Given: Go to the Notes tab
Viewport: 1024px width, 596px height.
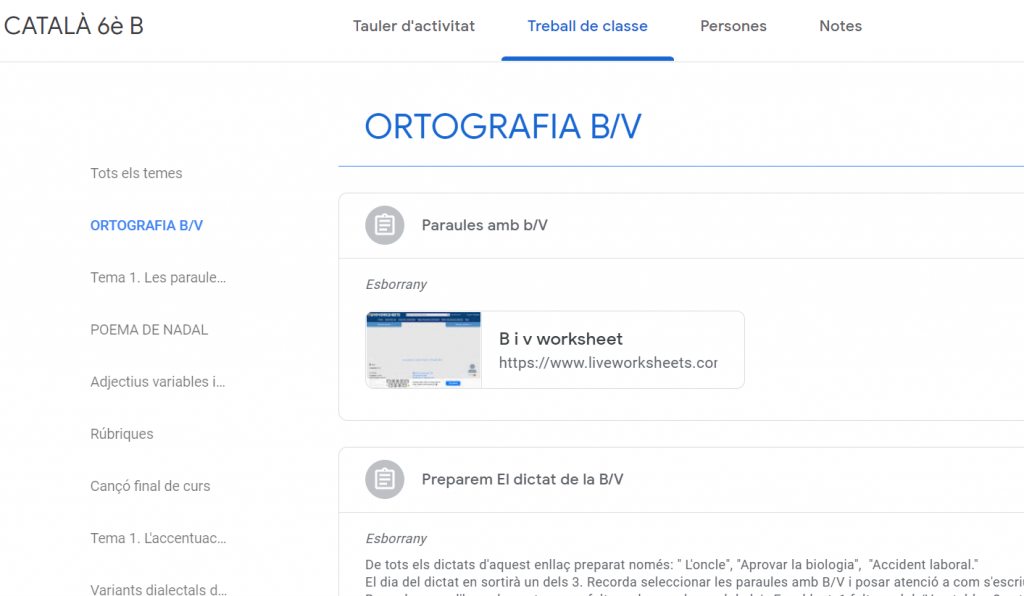Looking at the screenshot, I should coord(840,26).
